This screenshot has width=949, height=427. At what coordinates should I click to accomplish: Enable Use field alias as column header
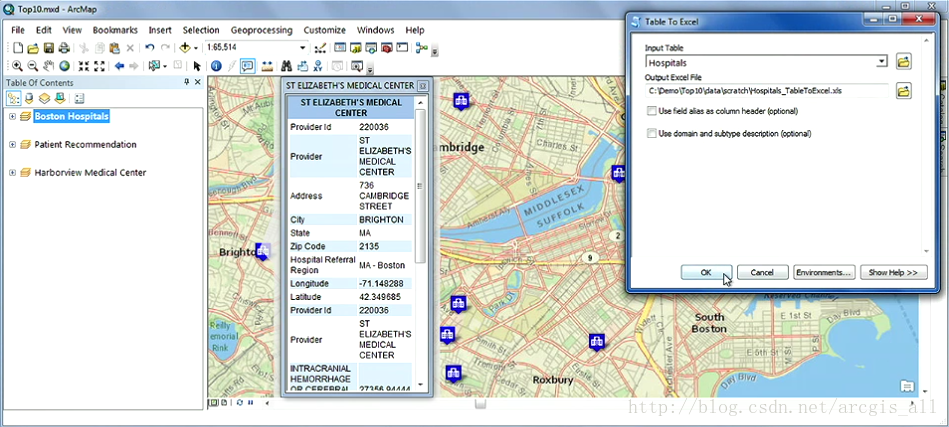click(652, 111)
